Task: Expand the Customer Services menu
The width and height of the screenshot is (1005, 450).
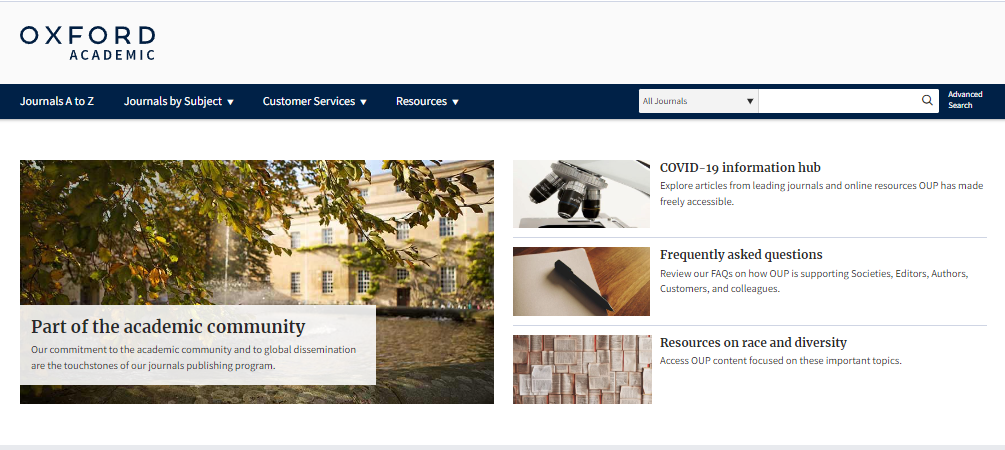Action: [315, 101]
